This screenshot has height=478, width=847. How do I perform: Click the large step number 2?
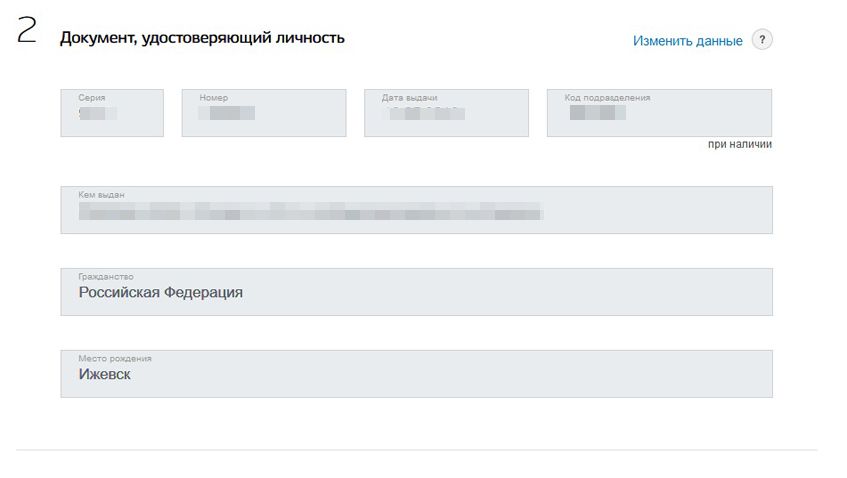click(x=26, y=30)
